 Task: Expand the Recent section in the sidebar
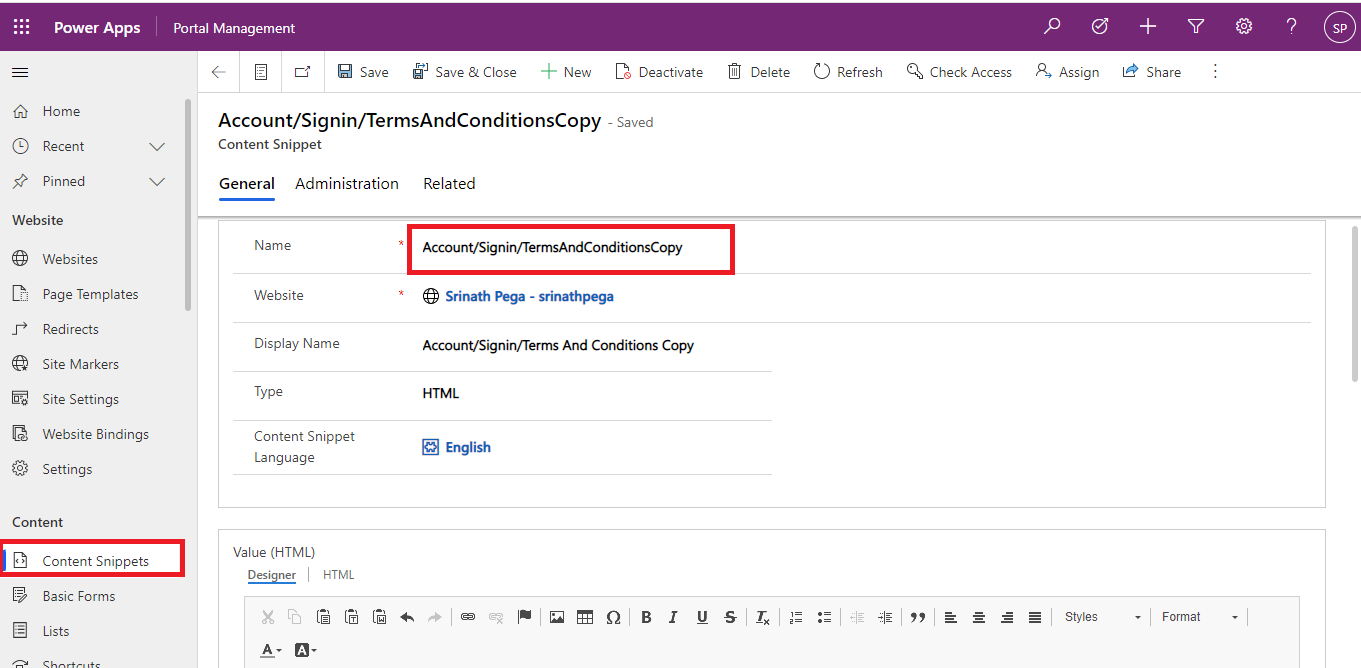pos(157,147)
